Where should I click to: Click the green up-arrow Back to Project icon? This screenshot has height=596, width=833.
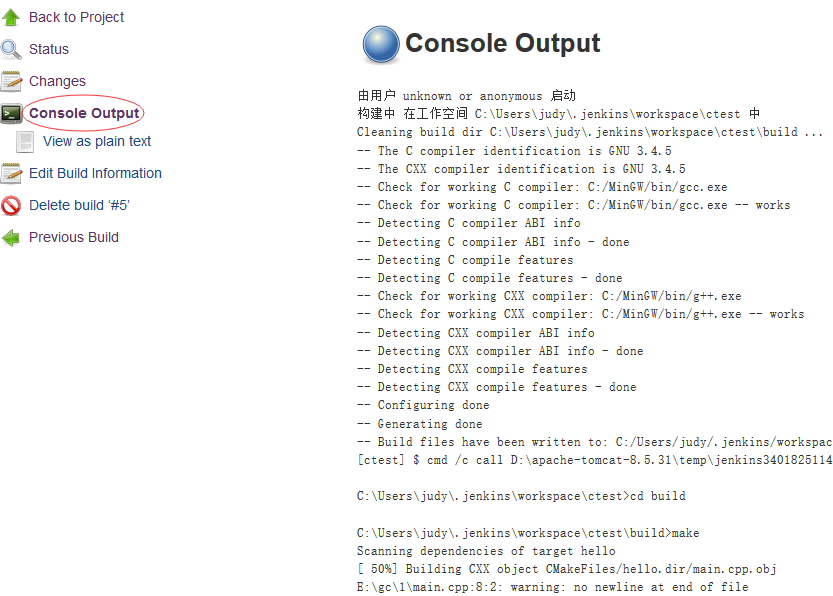(13, 17)
